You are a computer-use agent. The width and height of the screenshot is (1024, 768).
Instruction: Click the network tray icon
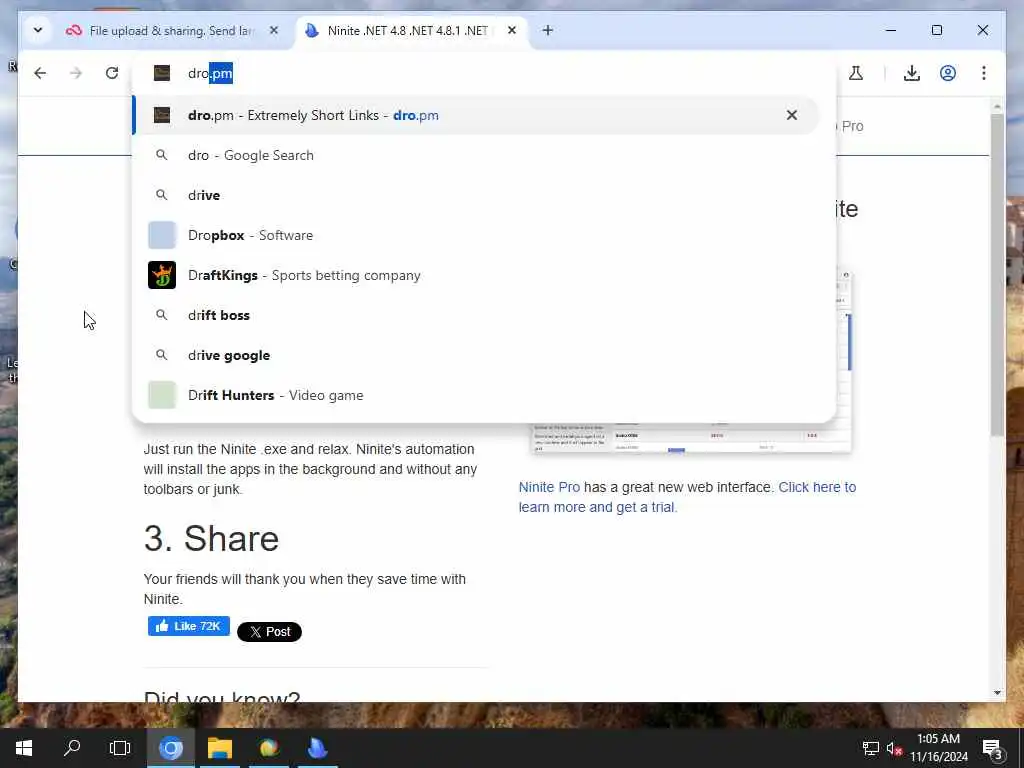click(871, 748)
